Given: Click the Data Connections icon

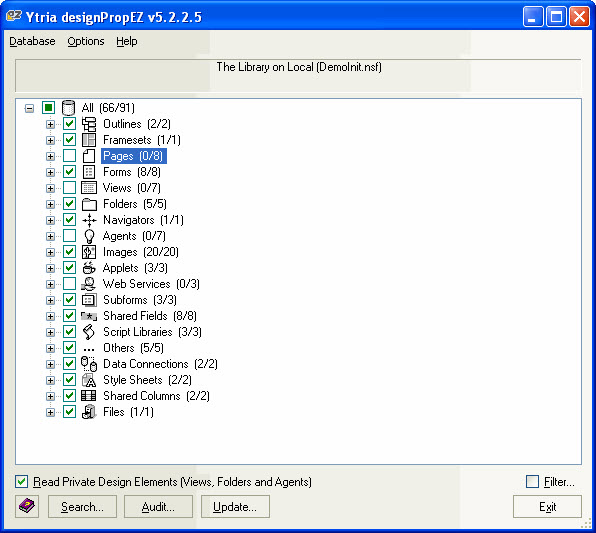Looking at the screenshot, I should pos(89,364).
